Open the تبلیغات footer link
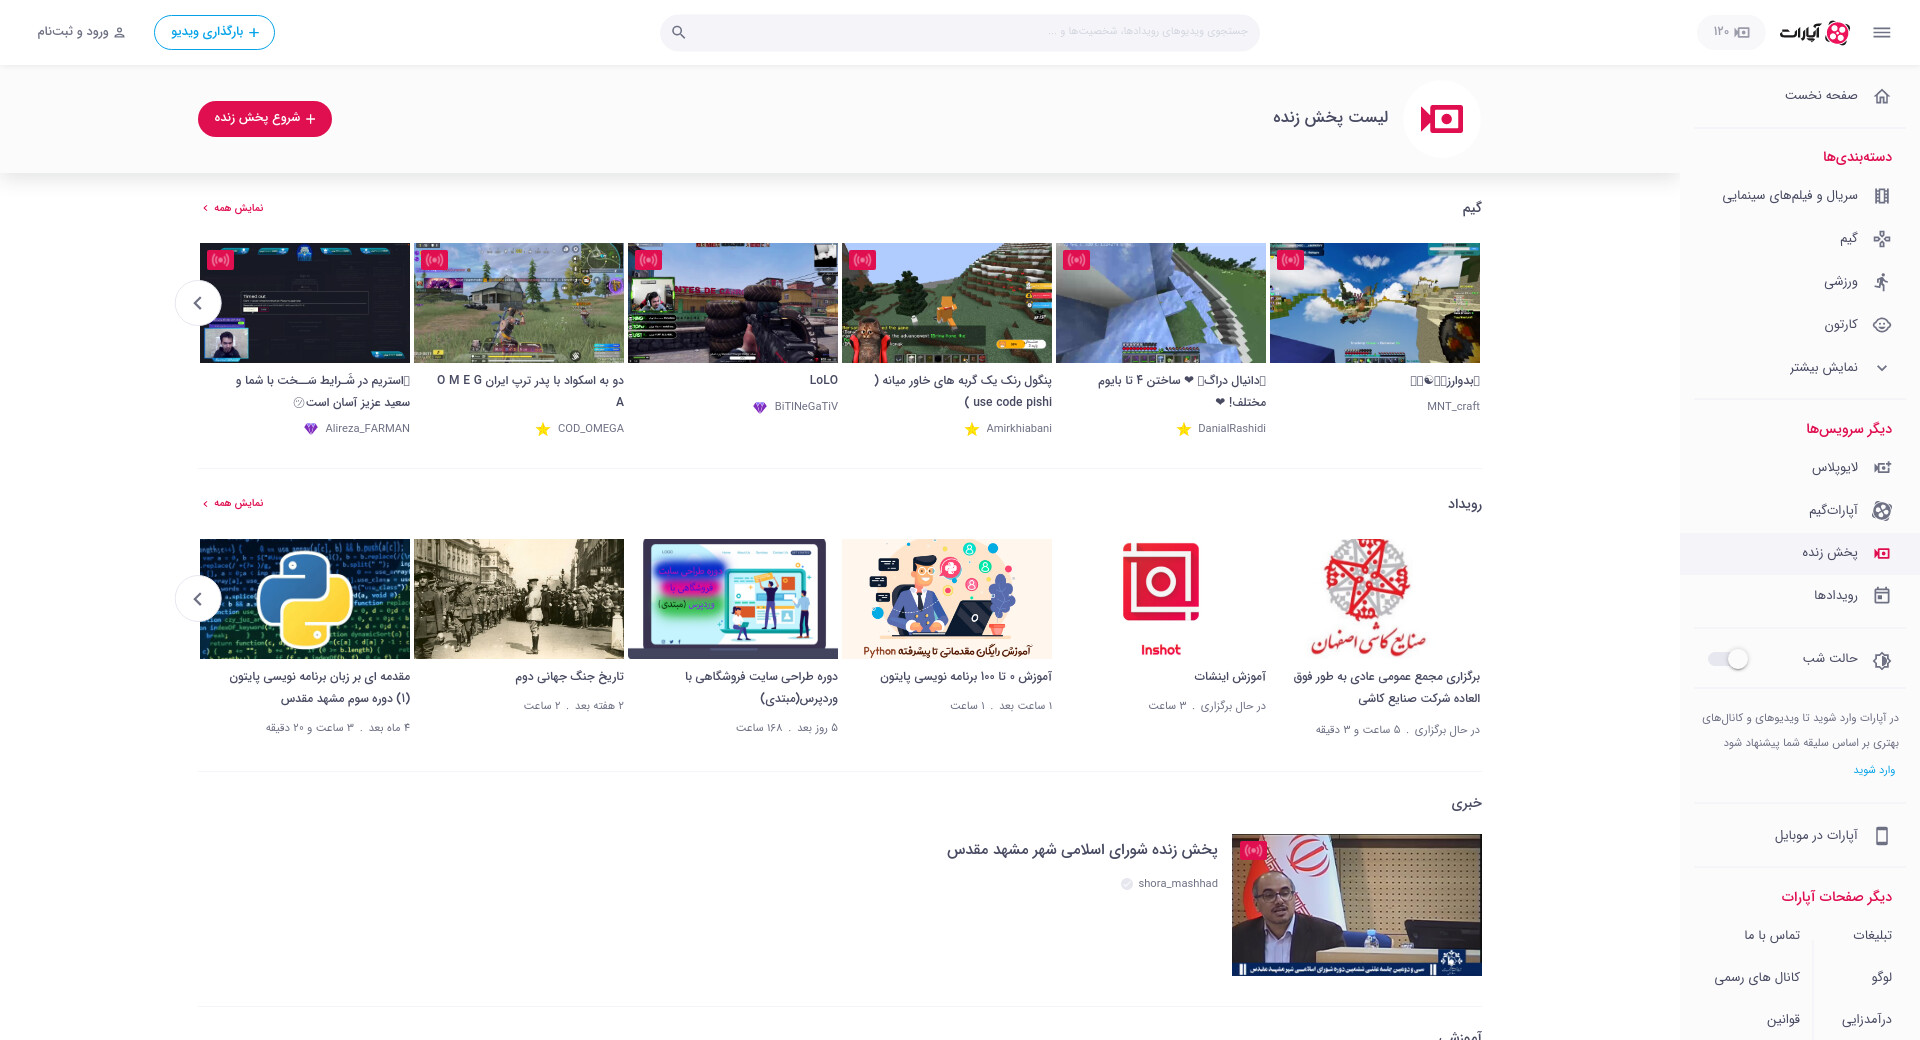 (x=1872, y=935)
